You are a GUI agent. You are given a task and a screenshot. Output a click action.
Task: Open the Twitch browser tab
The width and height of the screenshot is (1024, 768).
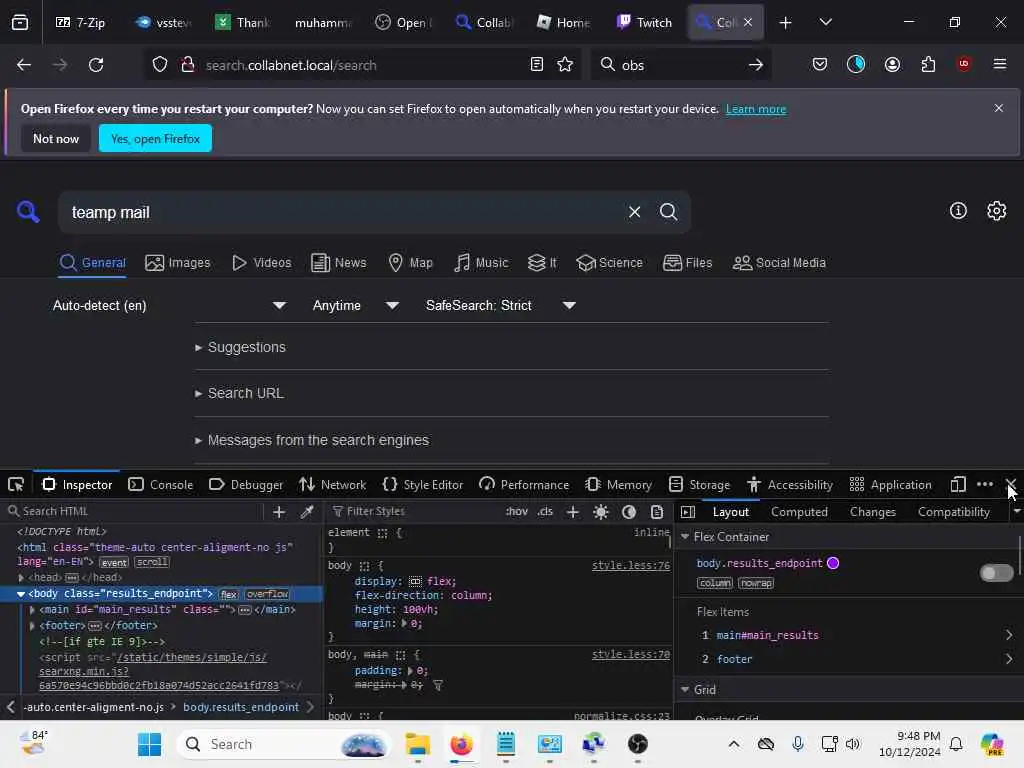(x=645, y=22)
